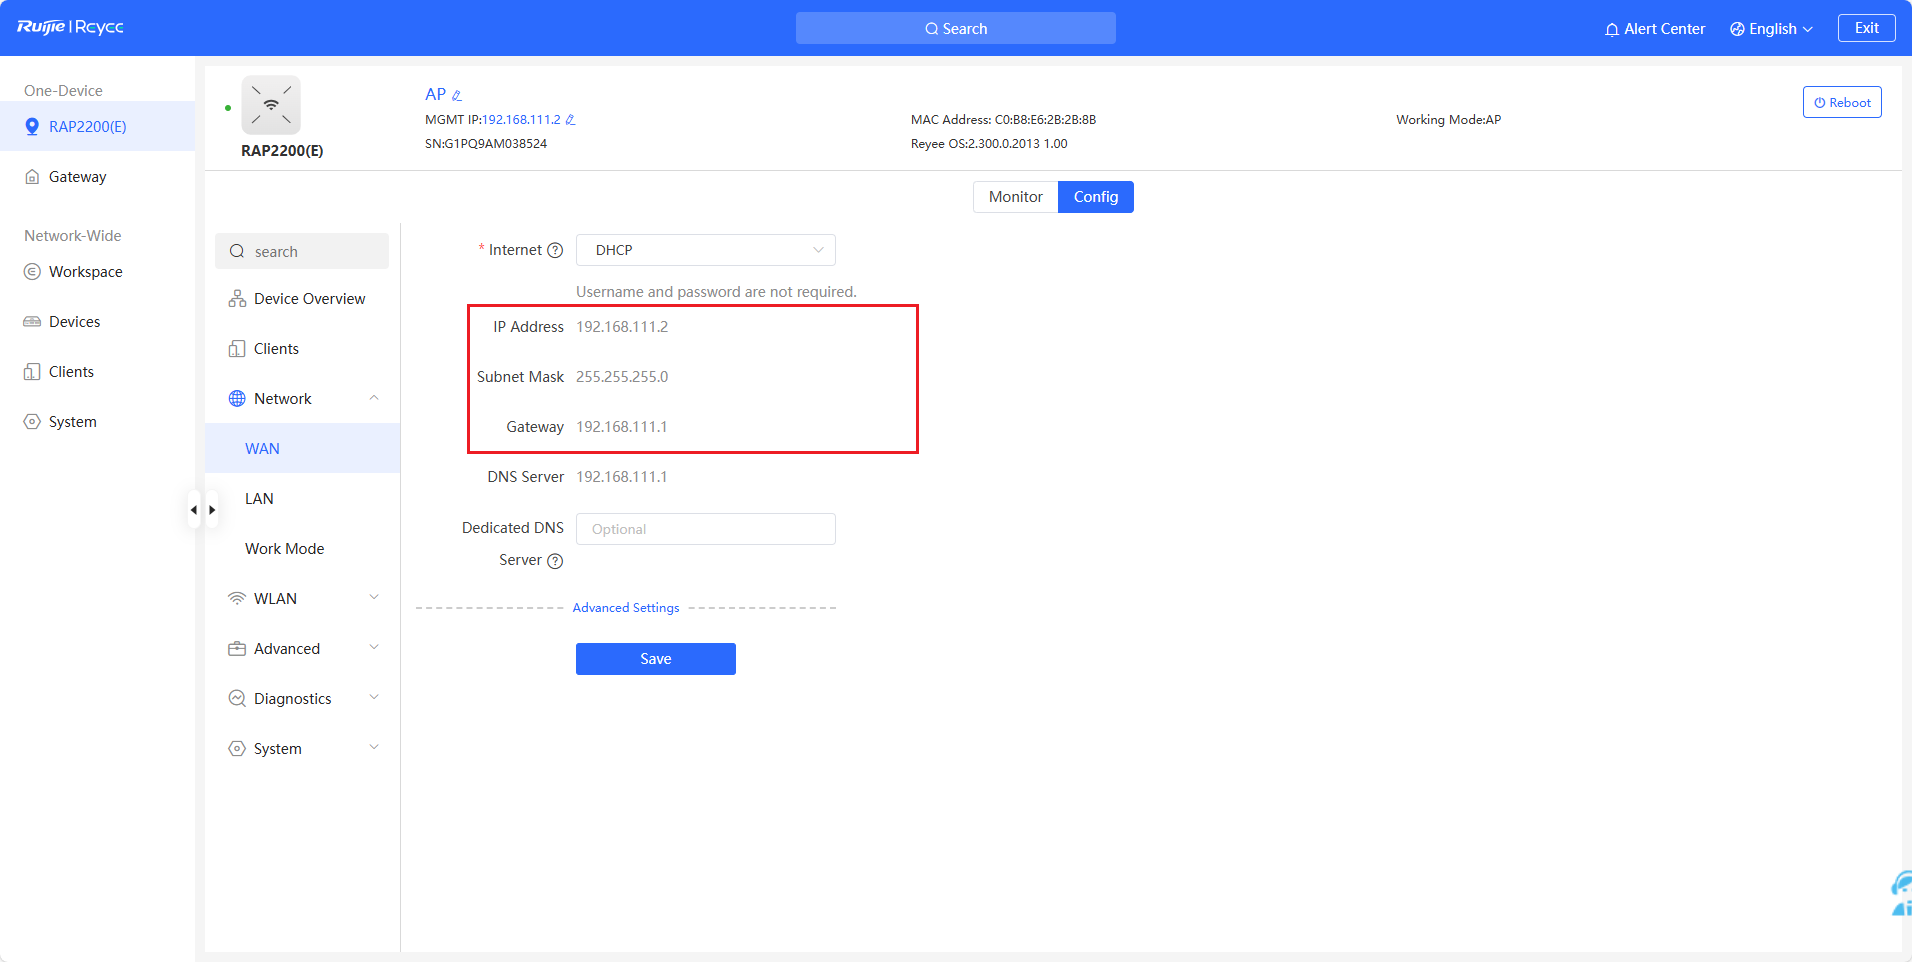This screenshot has width=1912, height=962.
Task: Open the AI assistant floating icon
Action: pyautogui.click(x=1900, y=893)
